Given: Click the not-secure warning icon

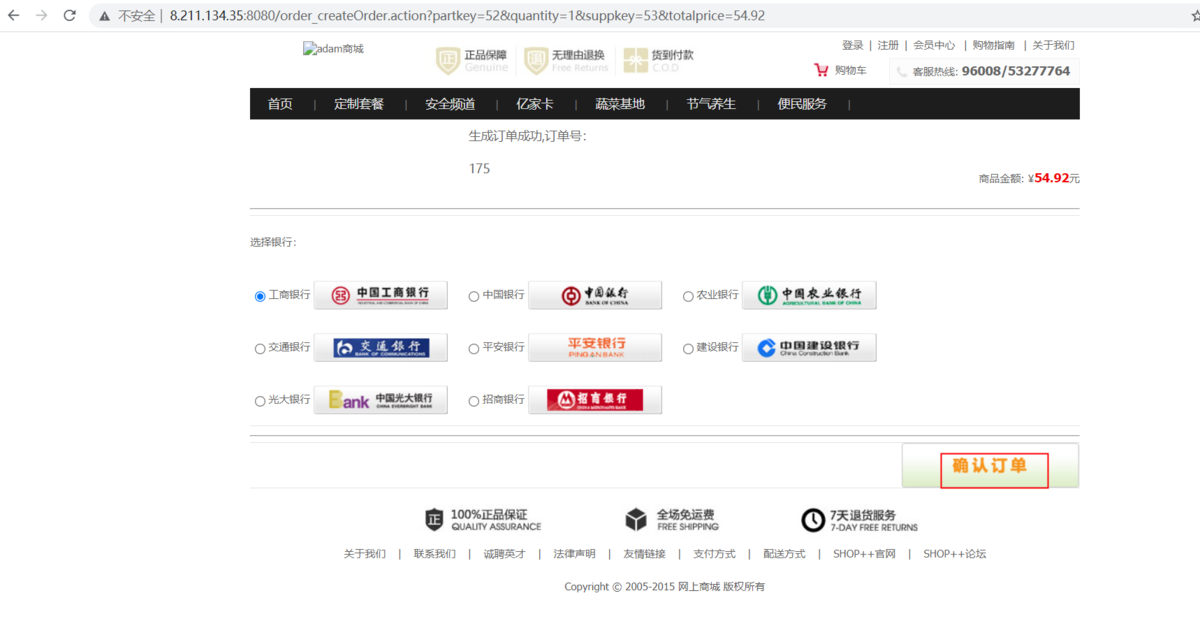Looking at the screenshot, I should 105,16.
